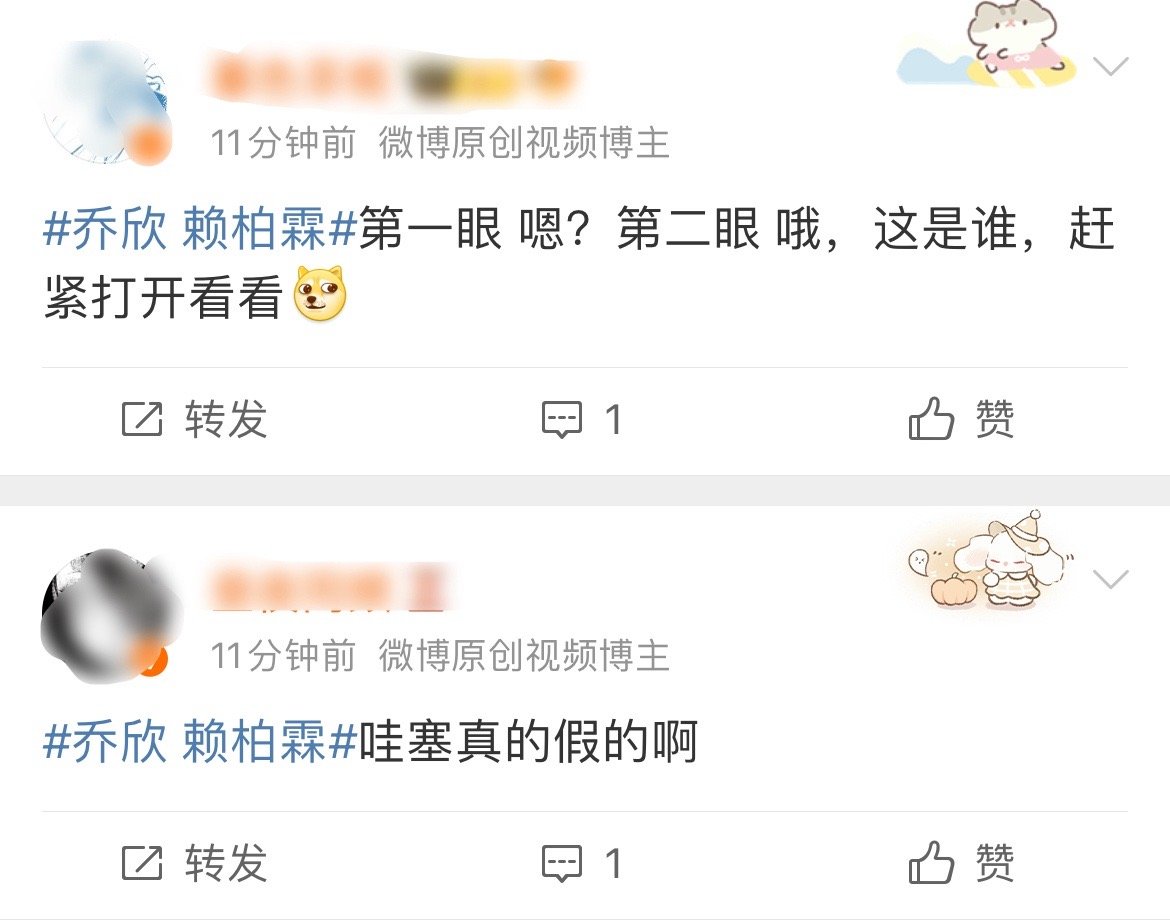This screenshot has height=920, width=1170.
Task: Open the first poster's profile avatar
Action: tap(107, 103)
